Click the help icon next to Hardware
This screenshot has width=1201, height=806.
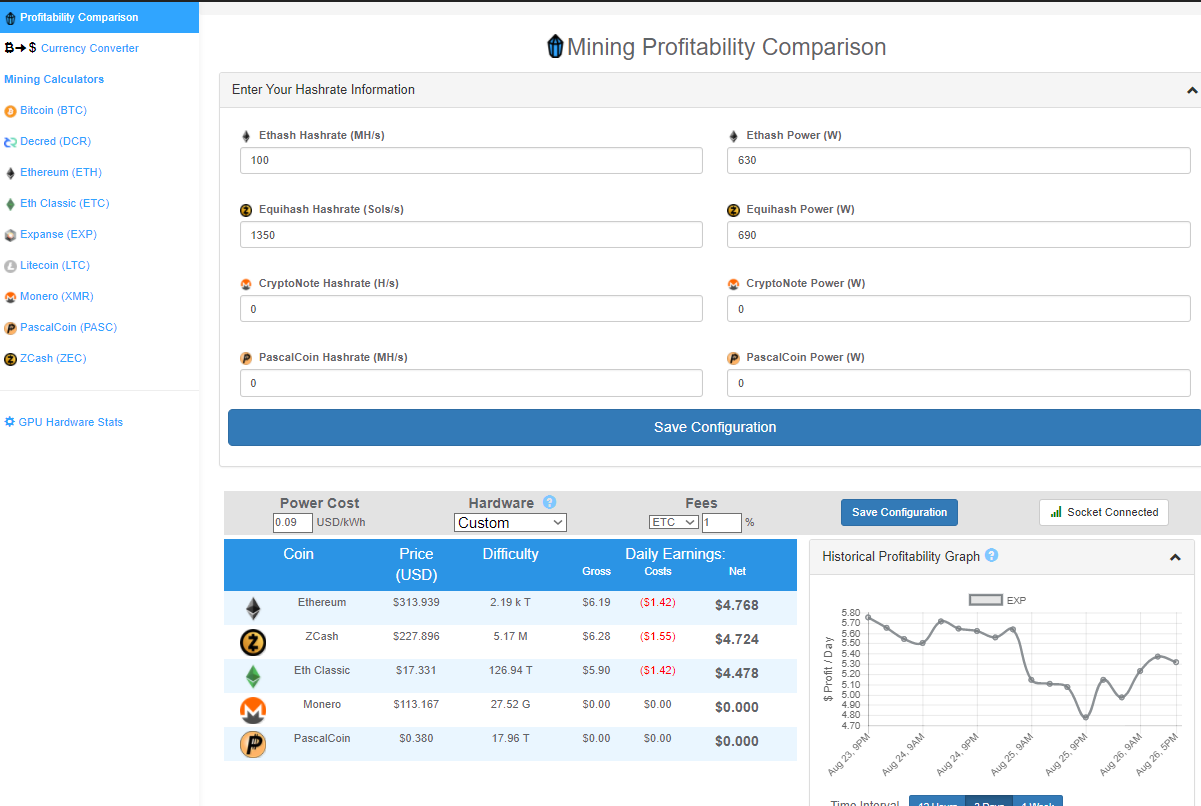[549, 503]
